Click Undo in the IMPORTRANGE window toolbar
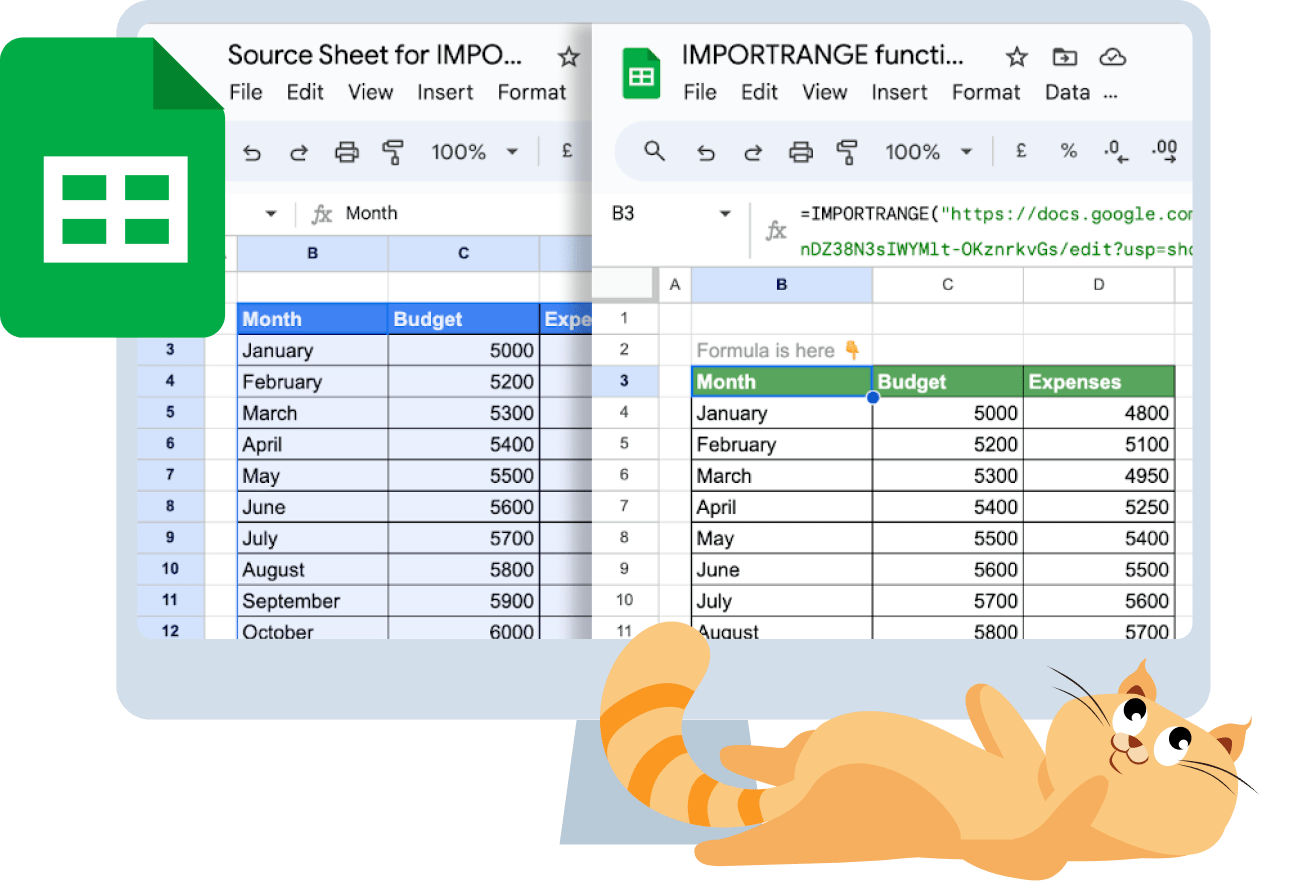 coord(707,152)
